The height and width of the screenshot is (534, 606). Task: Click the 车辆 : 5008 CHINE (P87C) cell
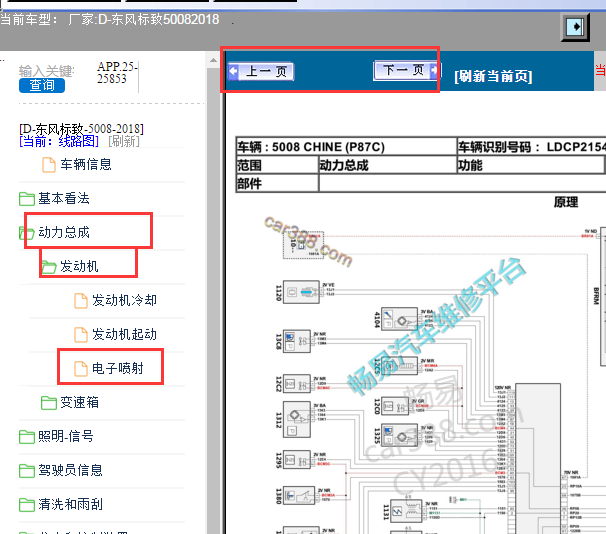(x=346, y=147)
